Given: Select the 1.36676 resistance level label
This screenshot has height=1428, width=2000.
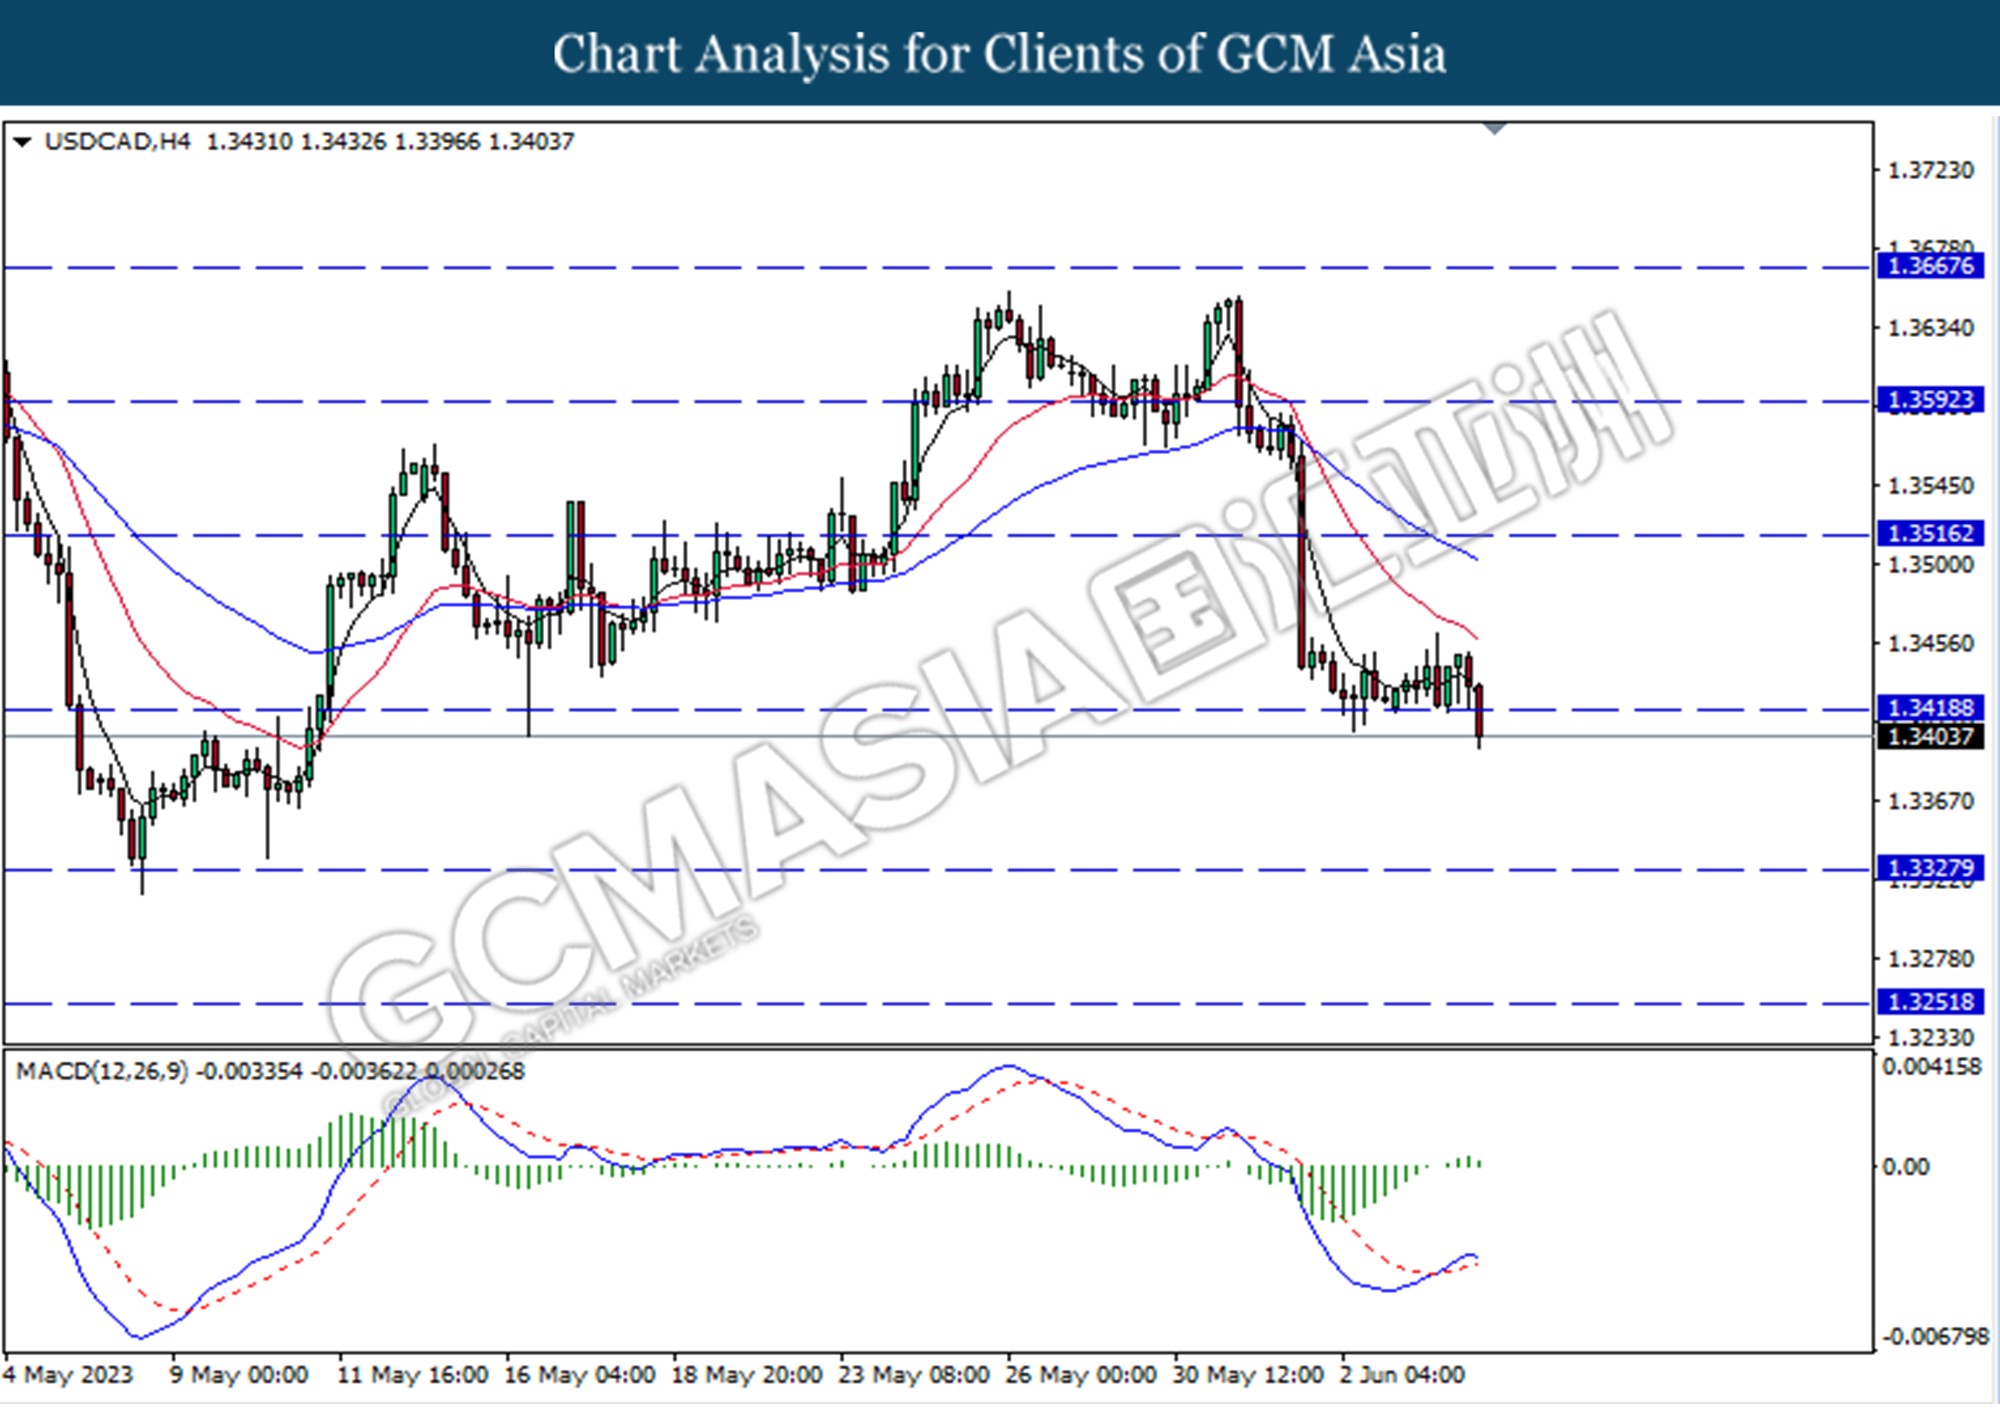Looking at the screenshot, I should point(1930,266).
